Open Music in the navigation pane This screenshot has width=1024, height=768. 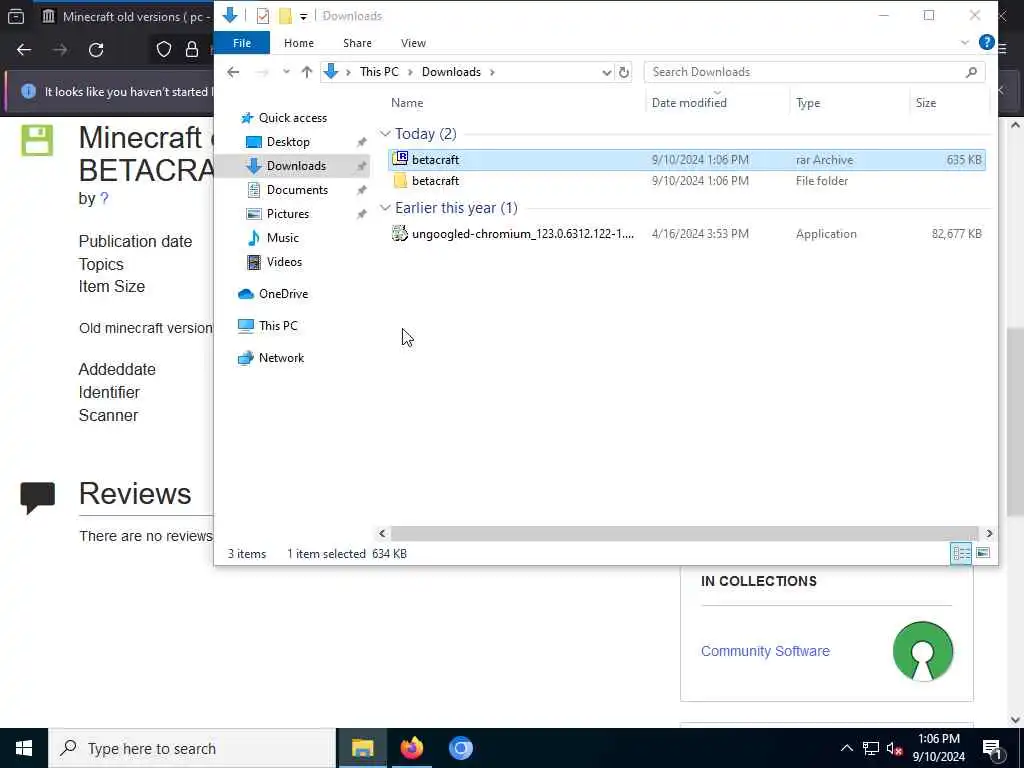coord(282,238)
